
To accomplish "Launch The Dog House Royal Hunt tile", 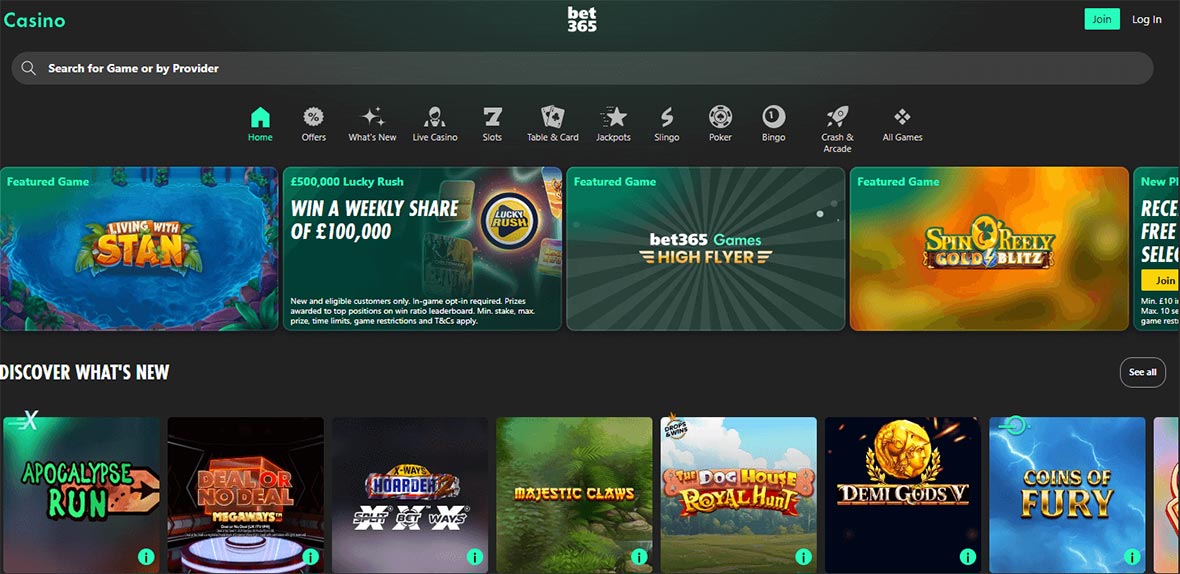I will [x=738, y=495].
